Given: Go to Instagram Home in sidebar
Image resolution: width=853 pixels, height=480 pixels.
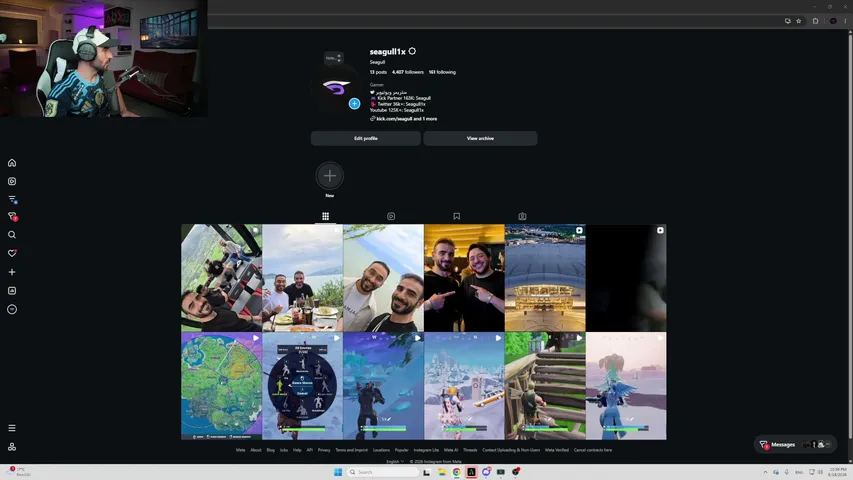Looking at the screenshot, I should 12,163.
